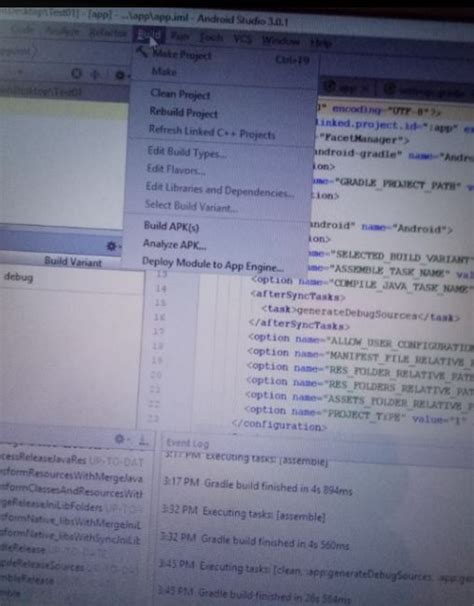Open the project panel gear settings icon
Image resolution: width=474 pixels, height=606 pixels.
tap(120, 75)
